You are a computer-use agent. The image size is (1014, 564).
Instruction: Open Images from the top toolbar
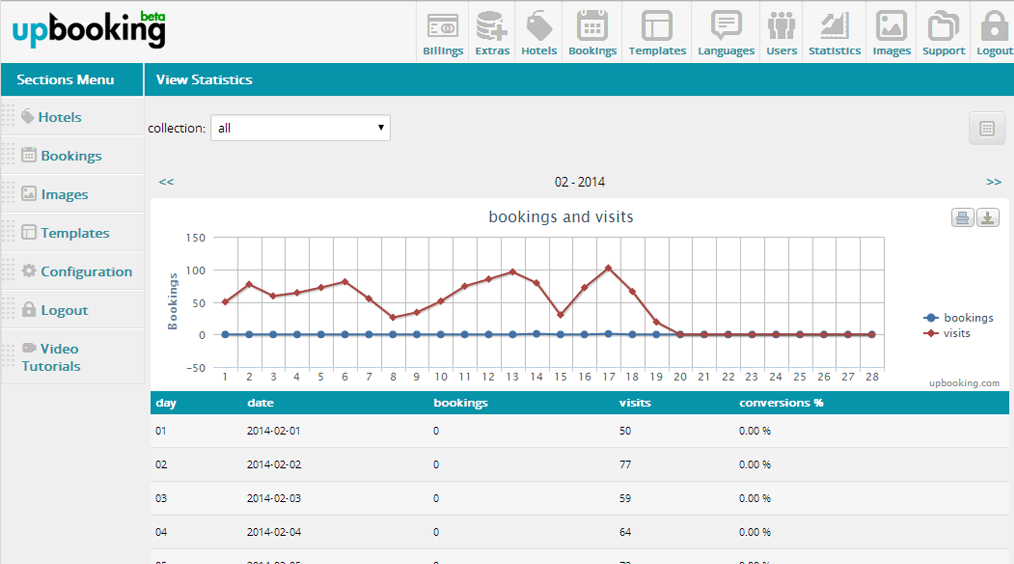click(x=891, y=32)
